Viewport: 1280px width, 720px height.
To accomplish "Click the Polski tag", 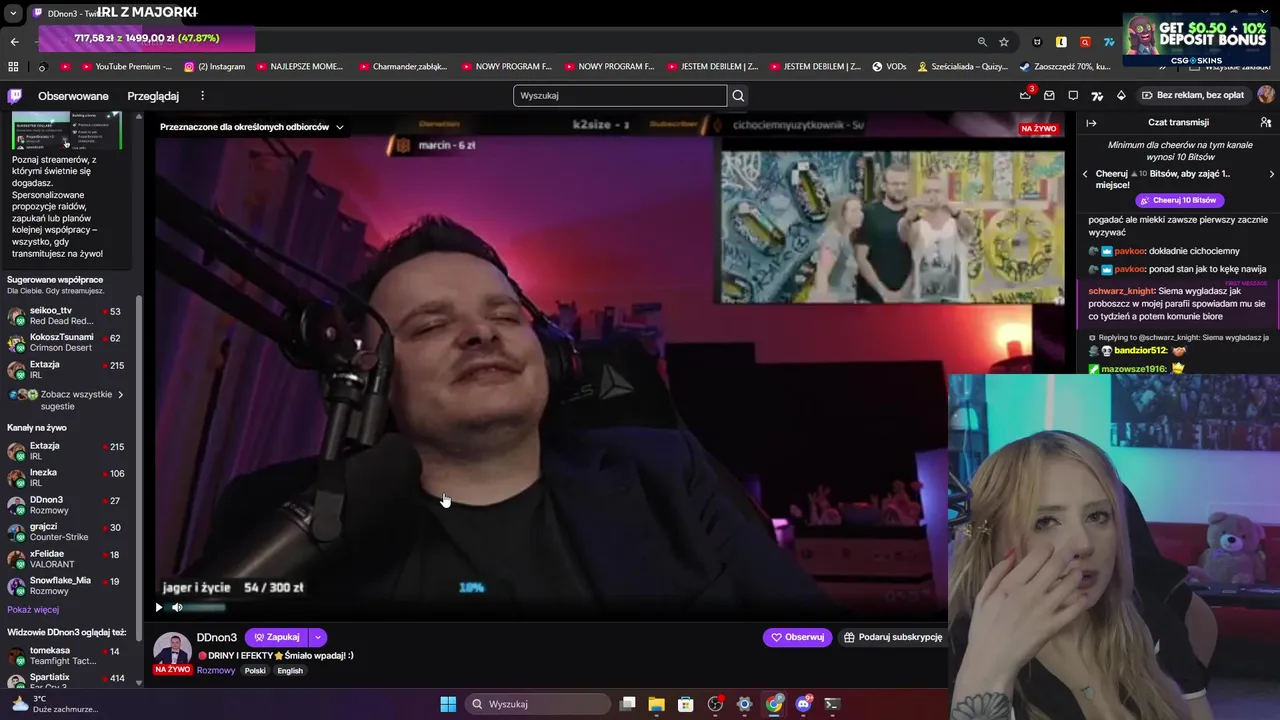I will click(x=255, y=671).
